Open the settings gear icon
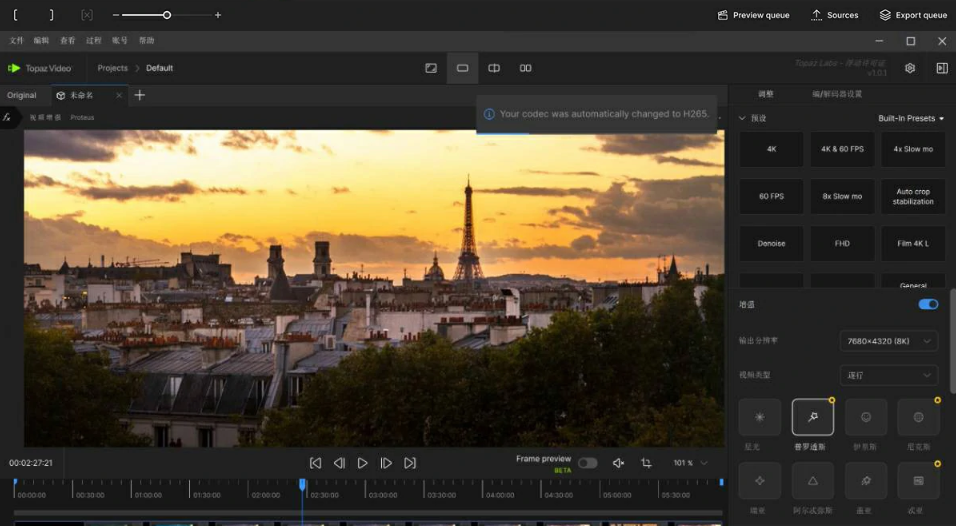 (x=910, y=68)
